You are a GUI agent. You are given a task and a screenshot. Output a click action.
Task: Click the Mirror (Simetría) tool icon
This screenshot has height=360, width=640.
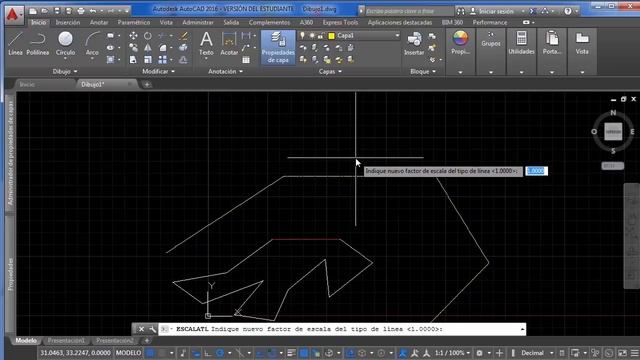(148, 48)
